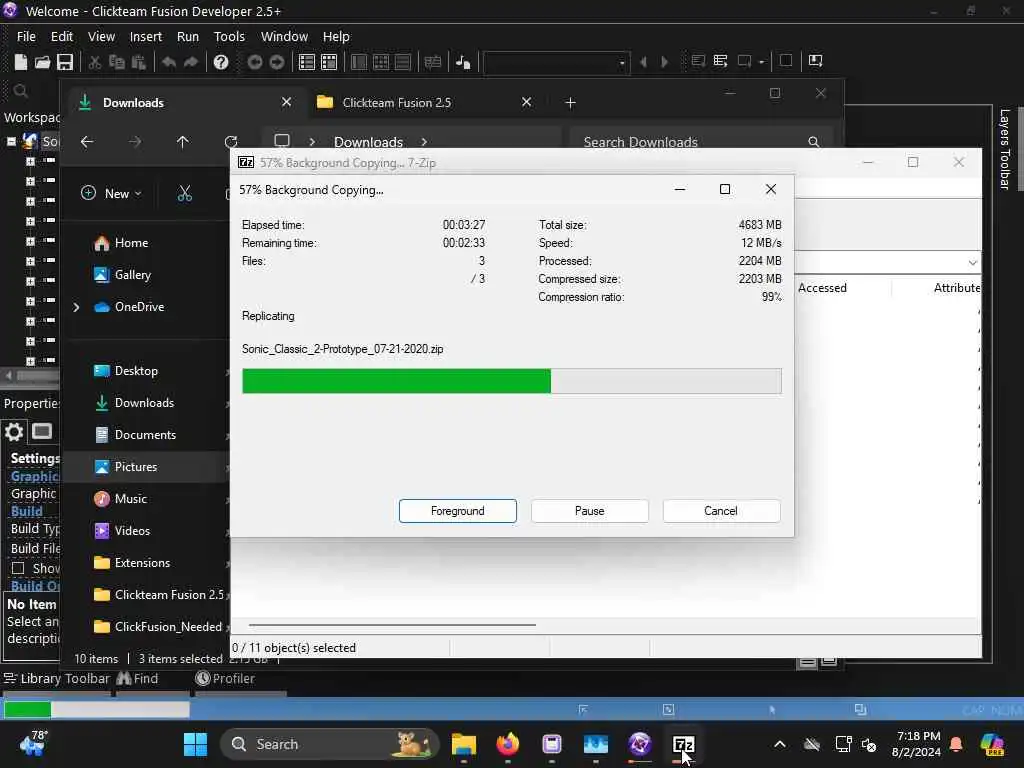Click the Undo arrow in Fusion toolbar
The height and width of the screenshot is (768, 1024).
pyautogui.click(x=169, y=61)
